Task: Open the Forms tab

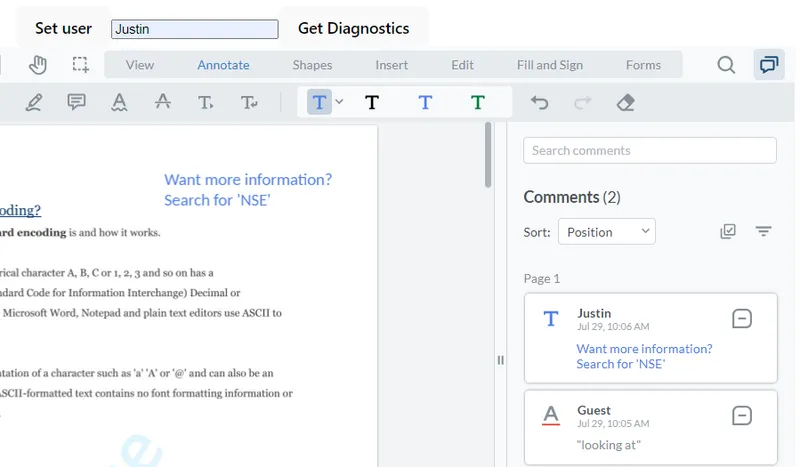Action: tap(643, 65)
